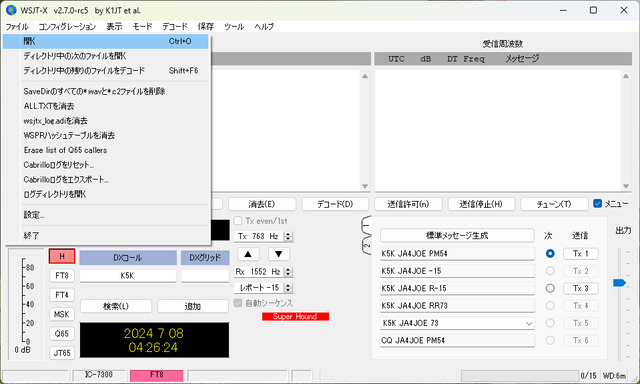
Task: Select the Tx 3 next radio button
Action: [550, 288]
